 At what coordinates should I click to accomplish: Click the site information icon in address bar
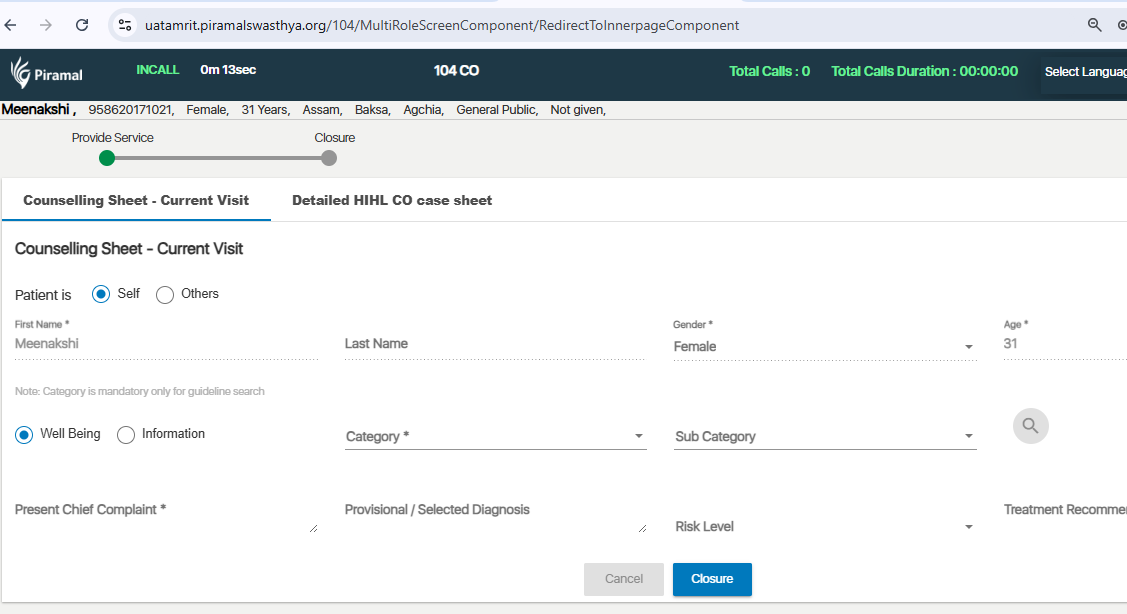(x=125, y=25)
